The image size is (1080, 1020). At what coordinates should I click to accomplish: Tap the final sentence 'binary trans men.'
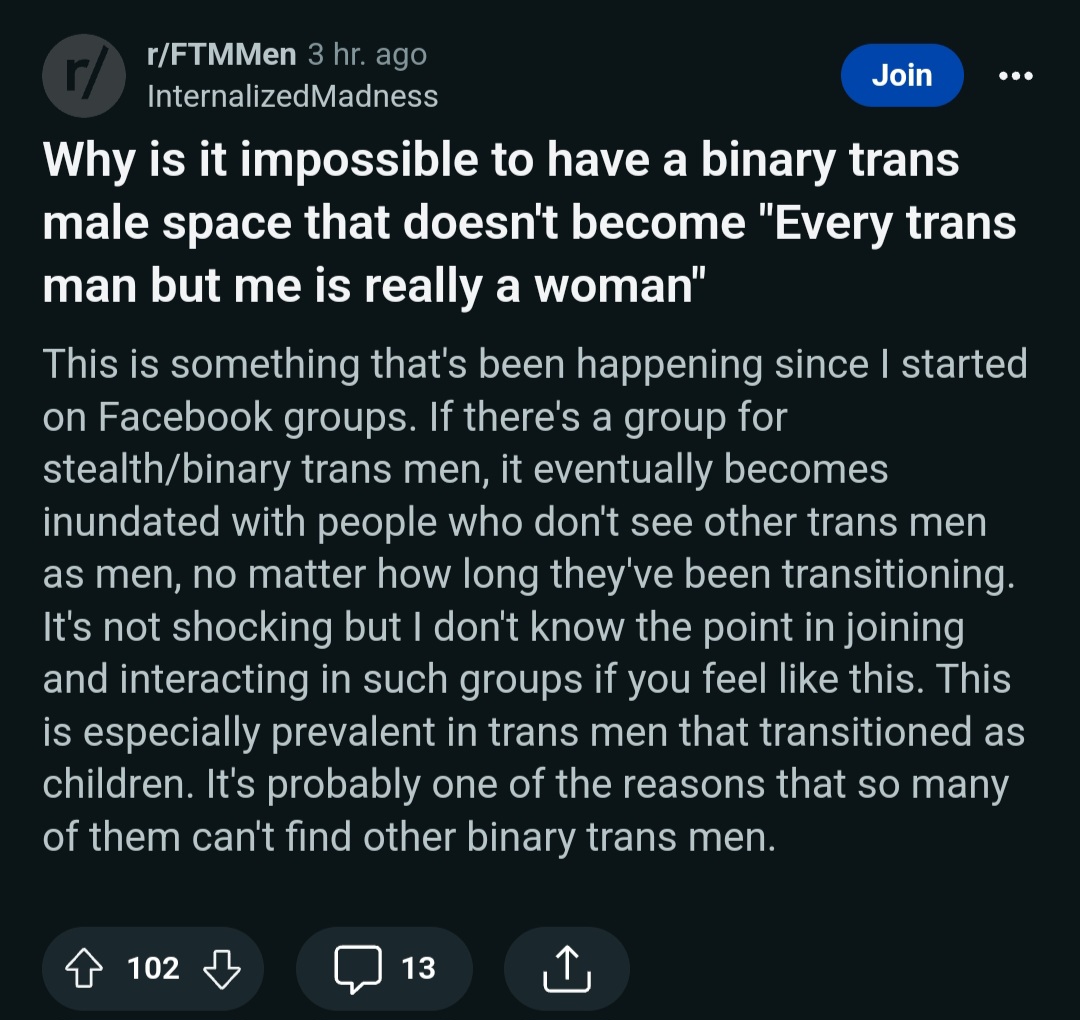coord(621,837)
